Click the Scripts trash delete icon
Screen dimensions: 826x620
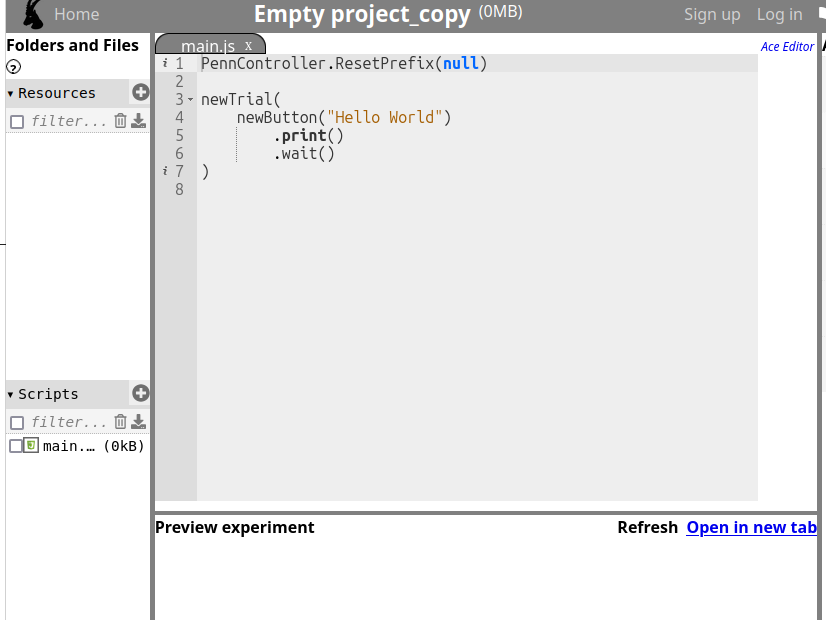click(x=120, y=422)
